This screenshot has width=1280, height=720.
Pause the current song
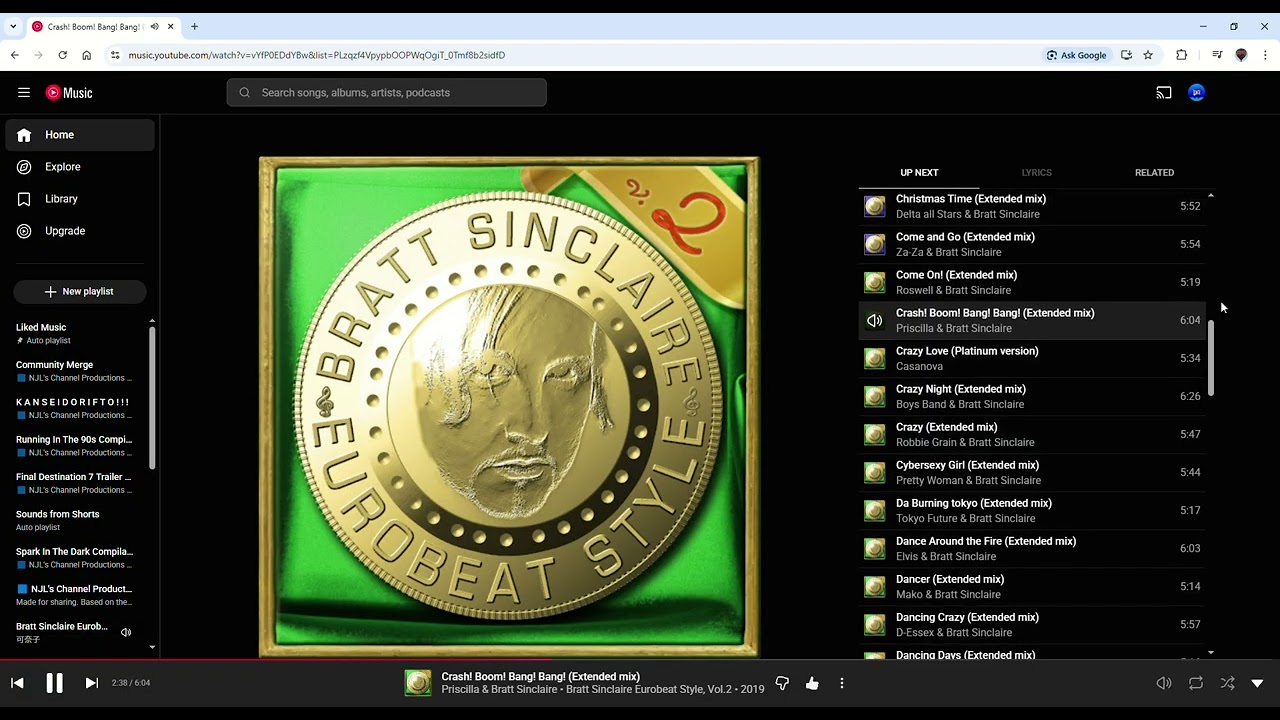click(54, 683)
